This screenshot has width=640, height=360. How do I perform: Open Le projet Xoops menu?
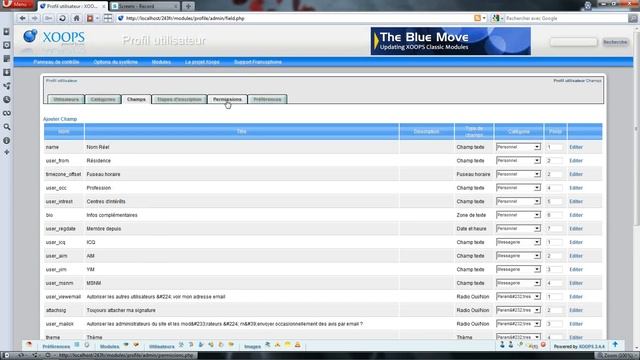point(202,62)
